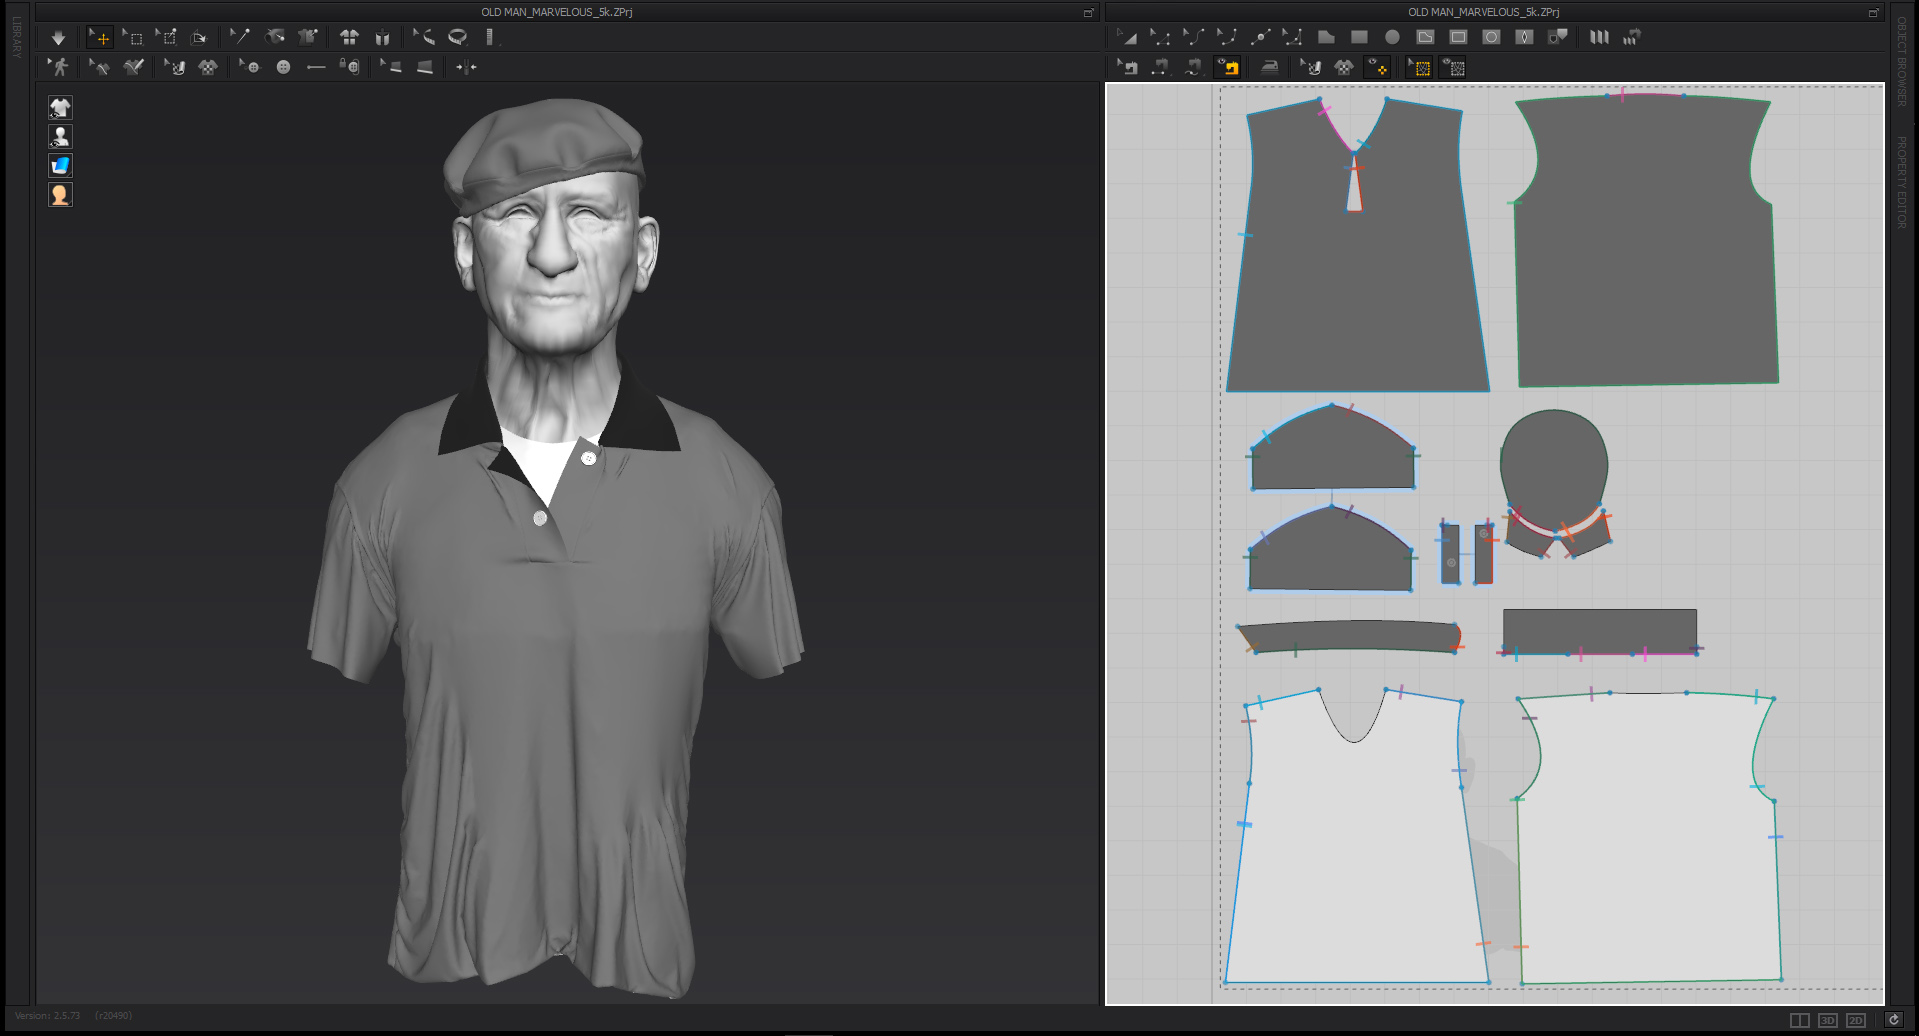Viewport: 1919px width, 1036px height.
Task: Select the Select/Move tool in 3D toolbar
Action: coord(99,38)
